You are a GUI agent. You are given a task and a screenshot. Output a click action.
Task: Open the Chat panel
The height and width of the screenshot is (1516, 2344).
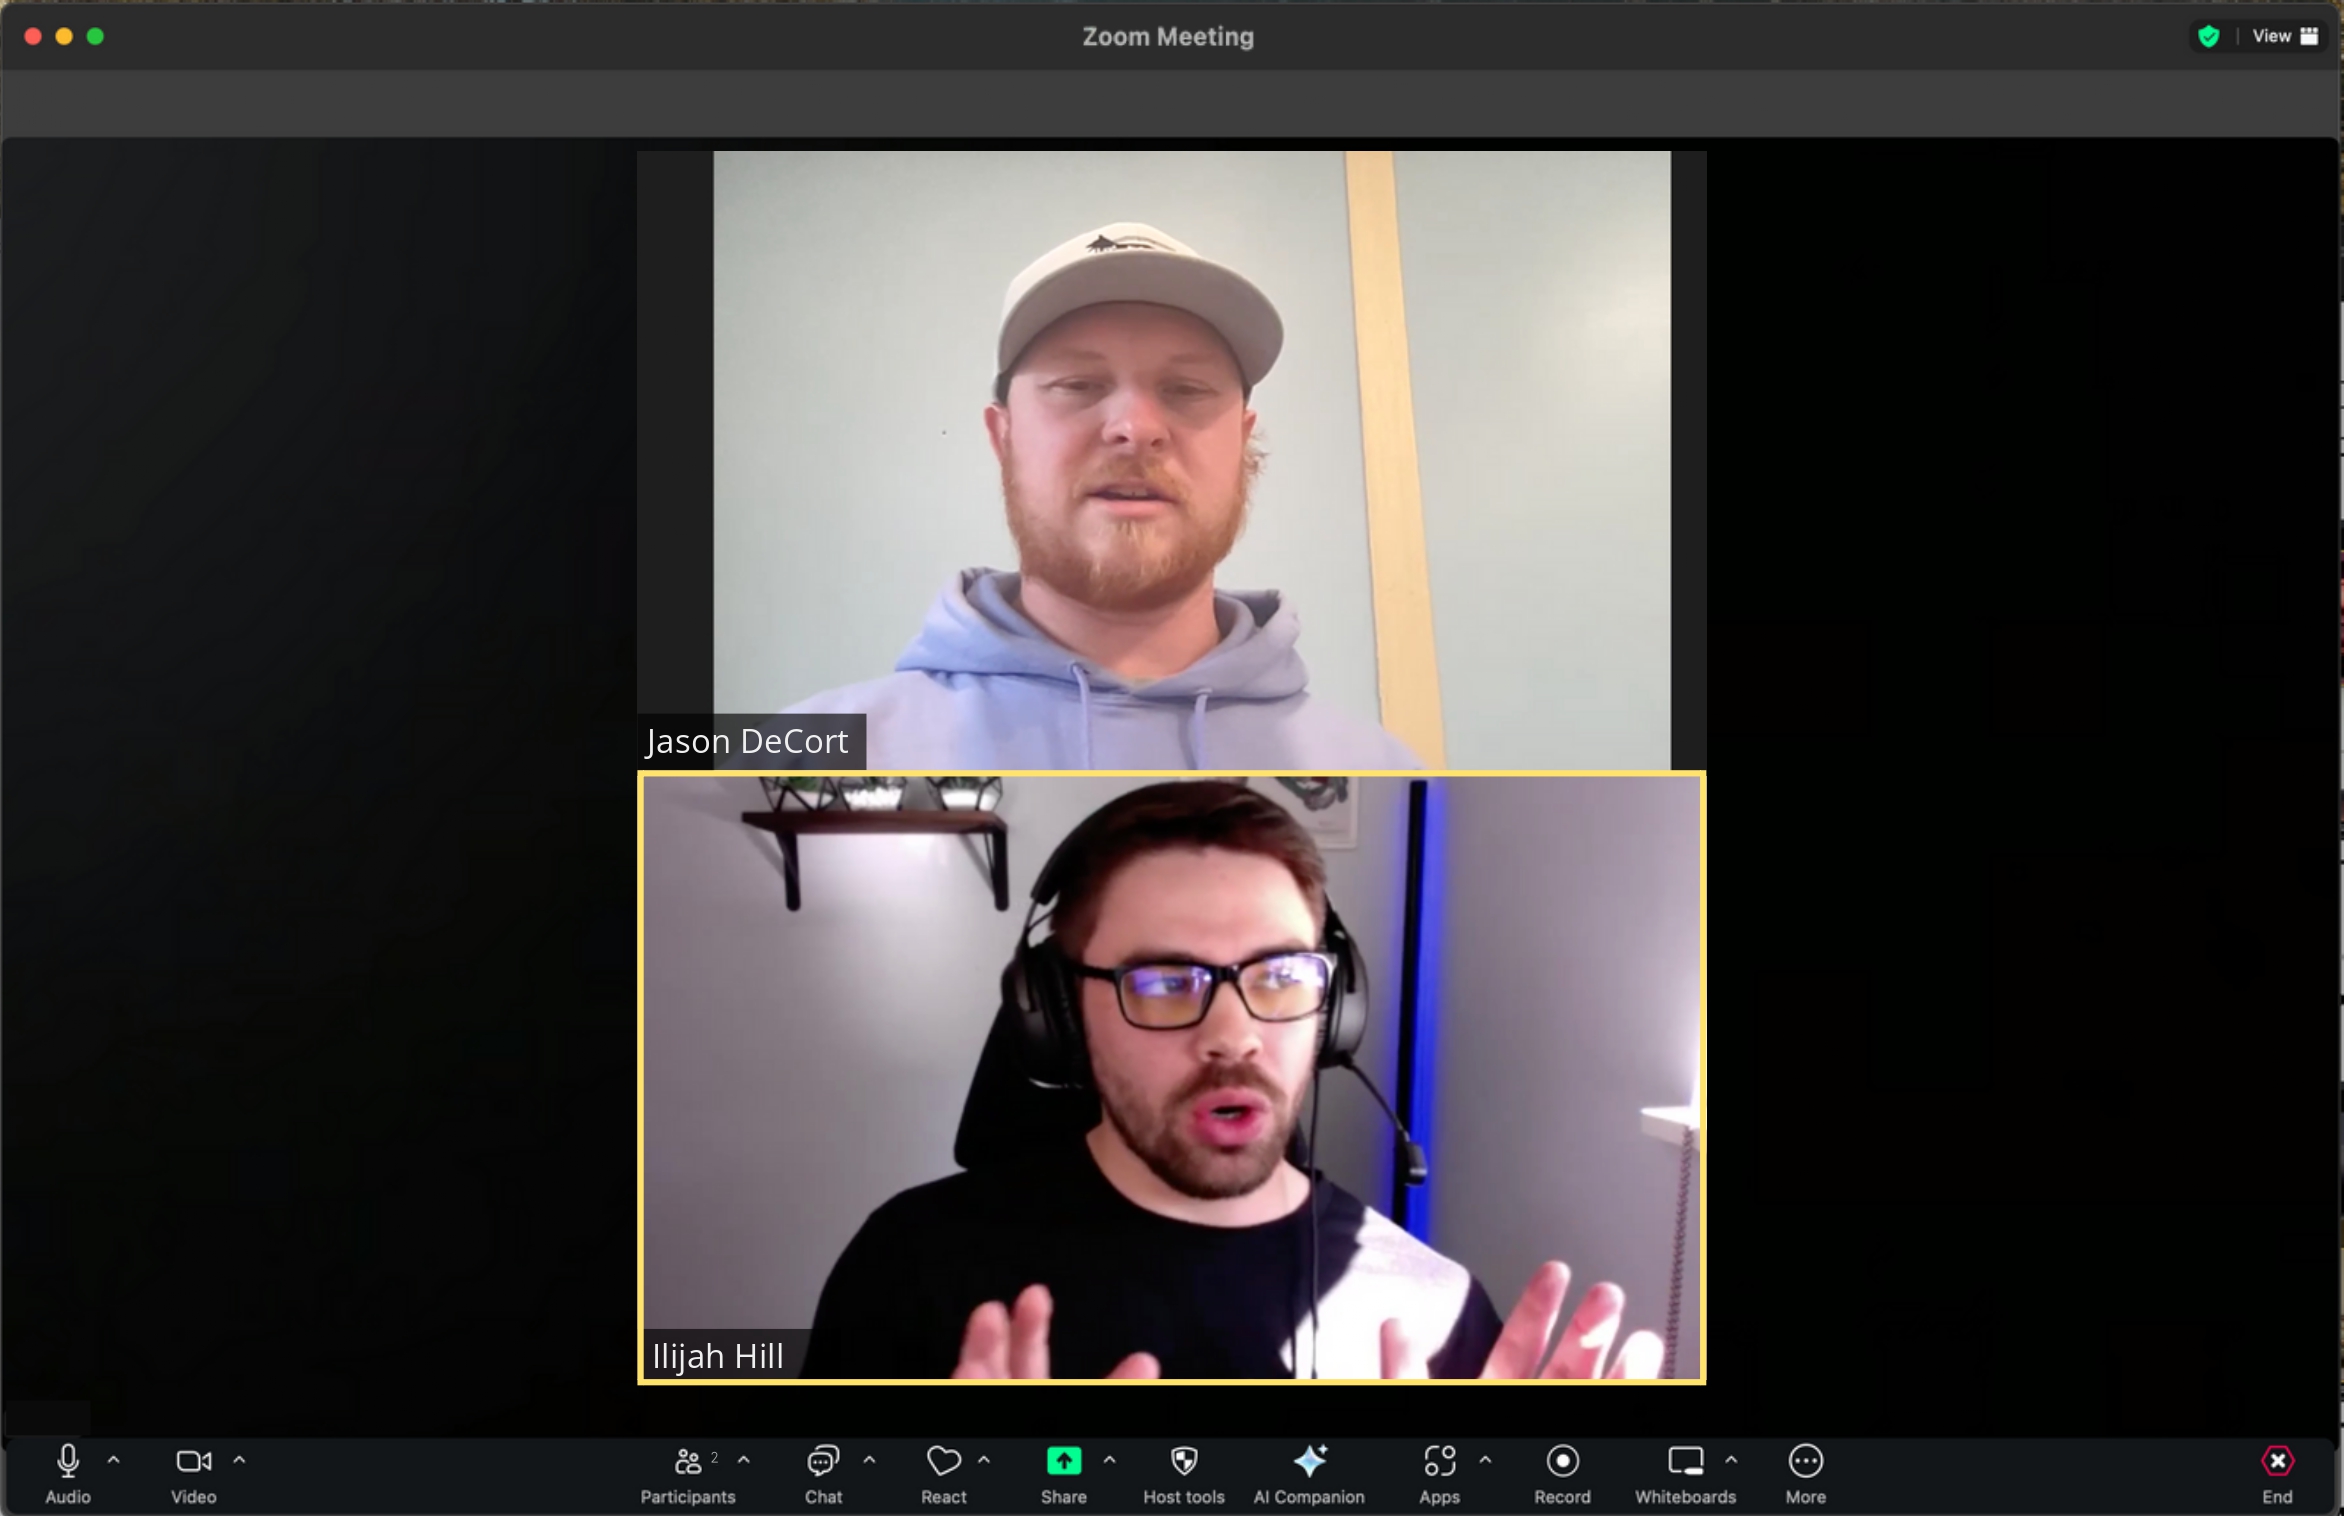point(823,1474)
